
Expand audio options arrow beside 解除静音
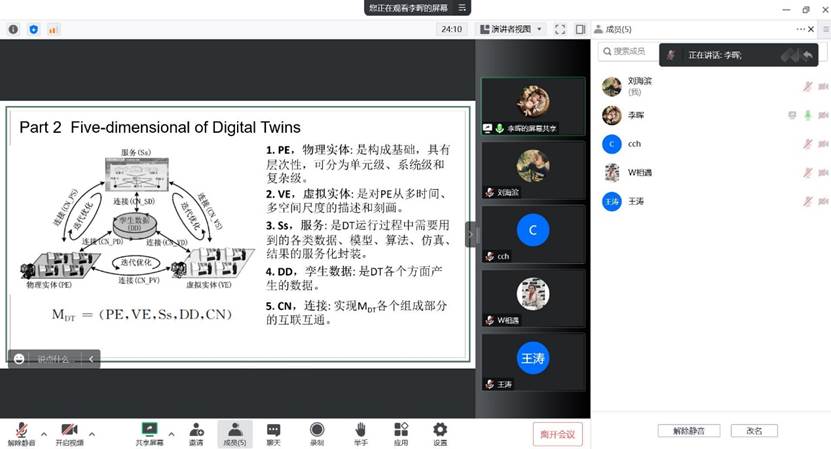43,433
